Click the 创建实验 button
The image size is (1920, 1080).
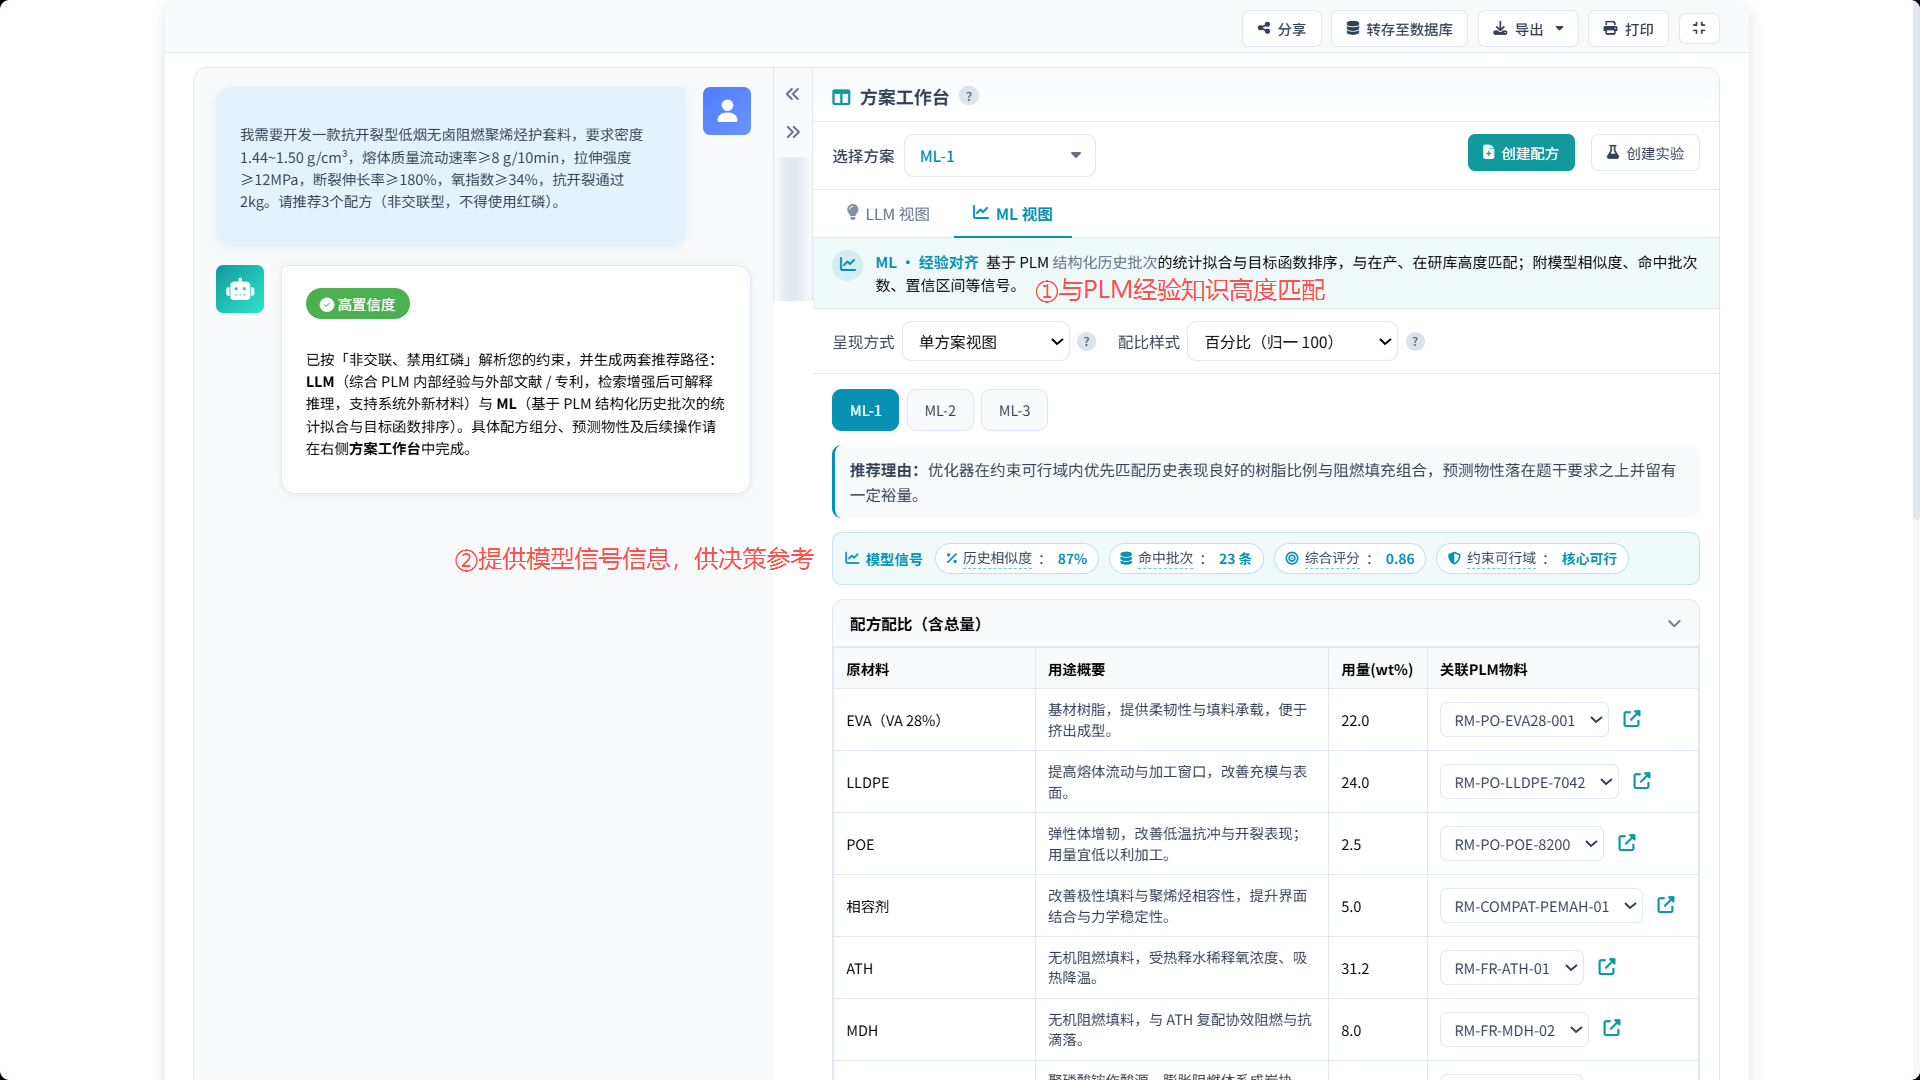1645,153
